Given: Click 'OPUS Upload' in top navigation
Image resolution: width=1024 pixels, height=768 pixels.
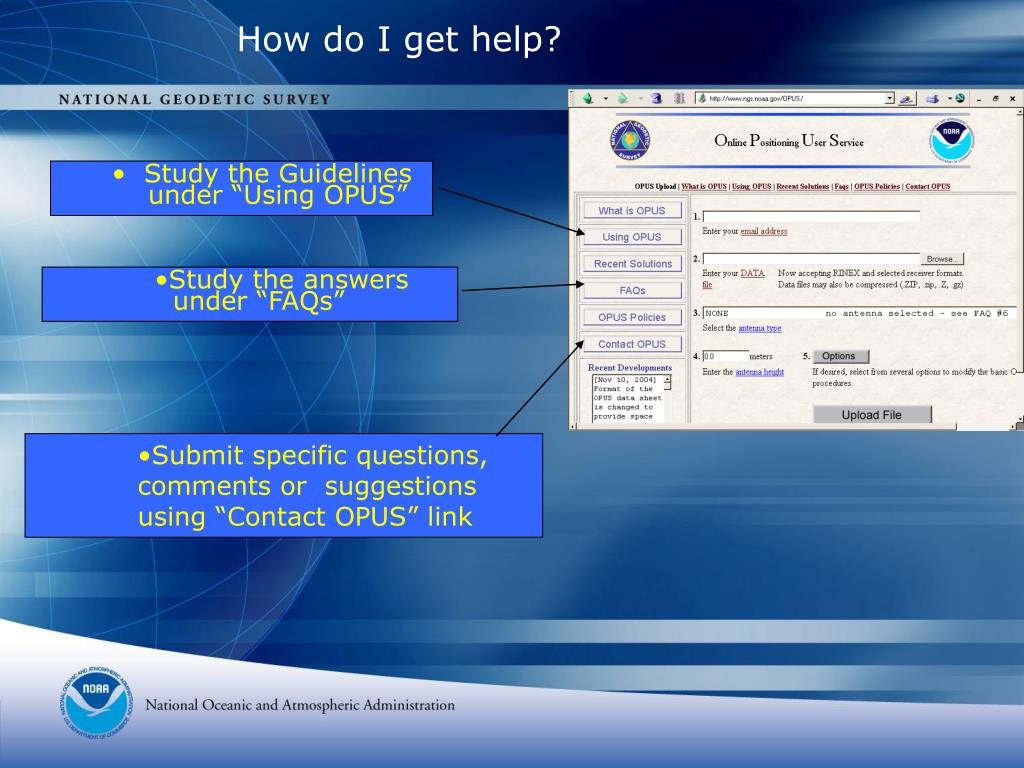Looking at the screenshot, I should tap(655, 186).
